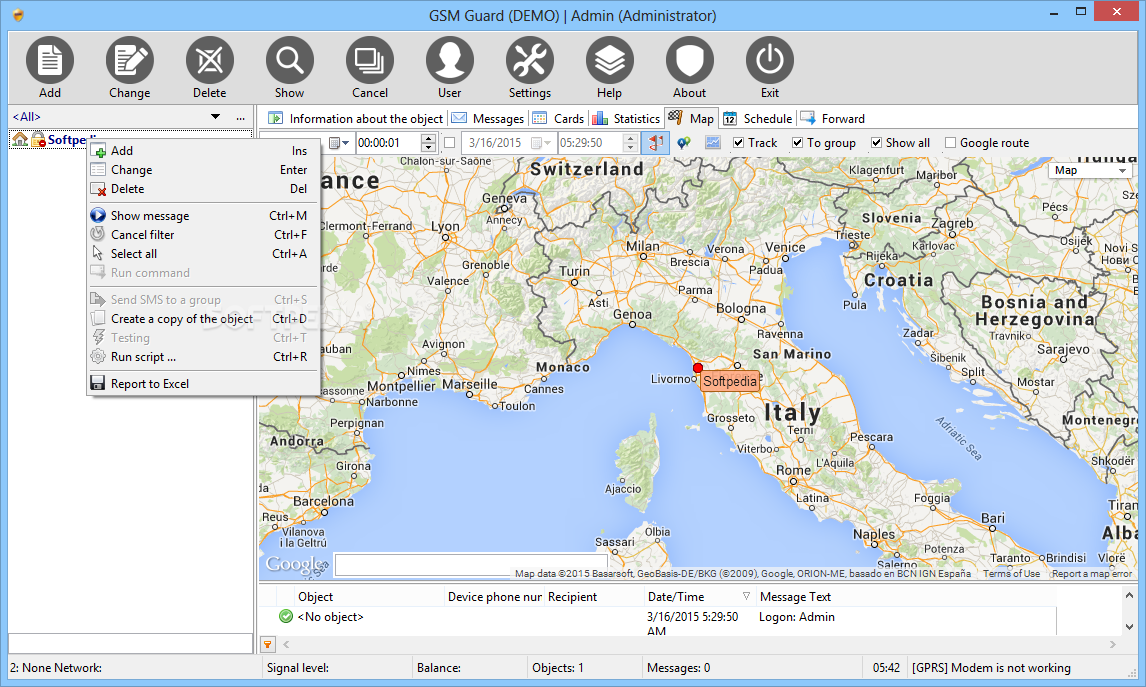This screenshot has width=1146, height=687.
Task: Switch to the Forward tab
Action: 833,118
